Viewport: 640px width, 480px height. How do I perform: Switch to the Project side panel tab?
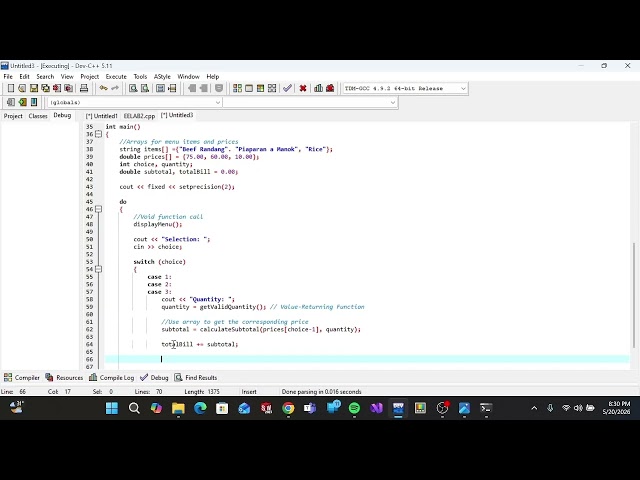tap(13, 116)
